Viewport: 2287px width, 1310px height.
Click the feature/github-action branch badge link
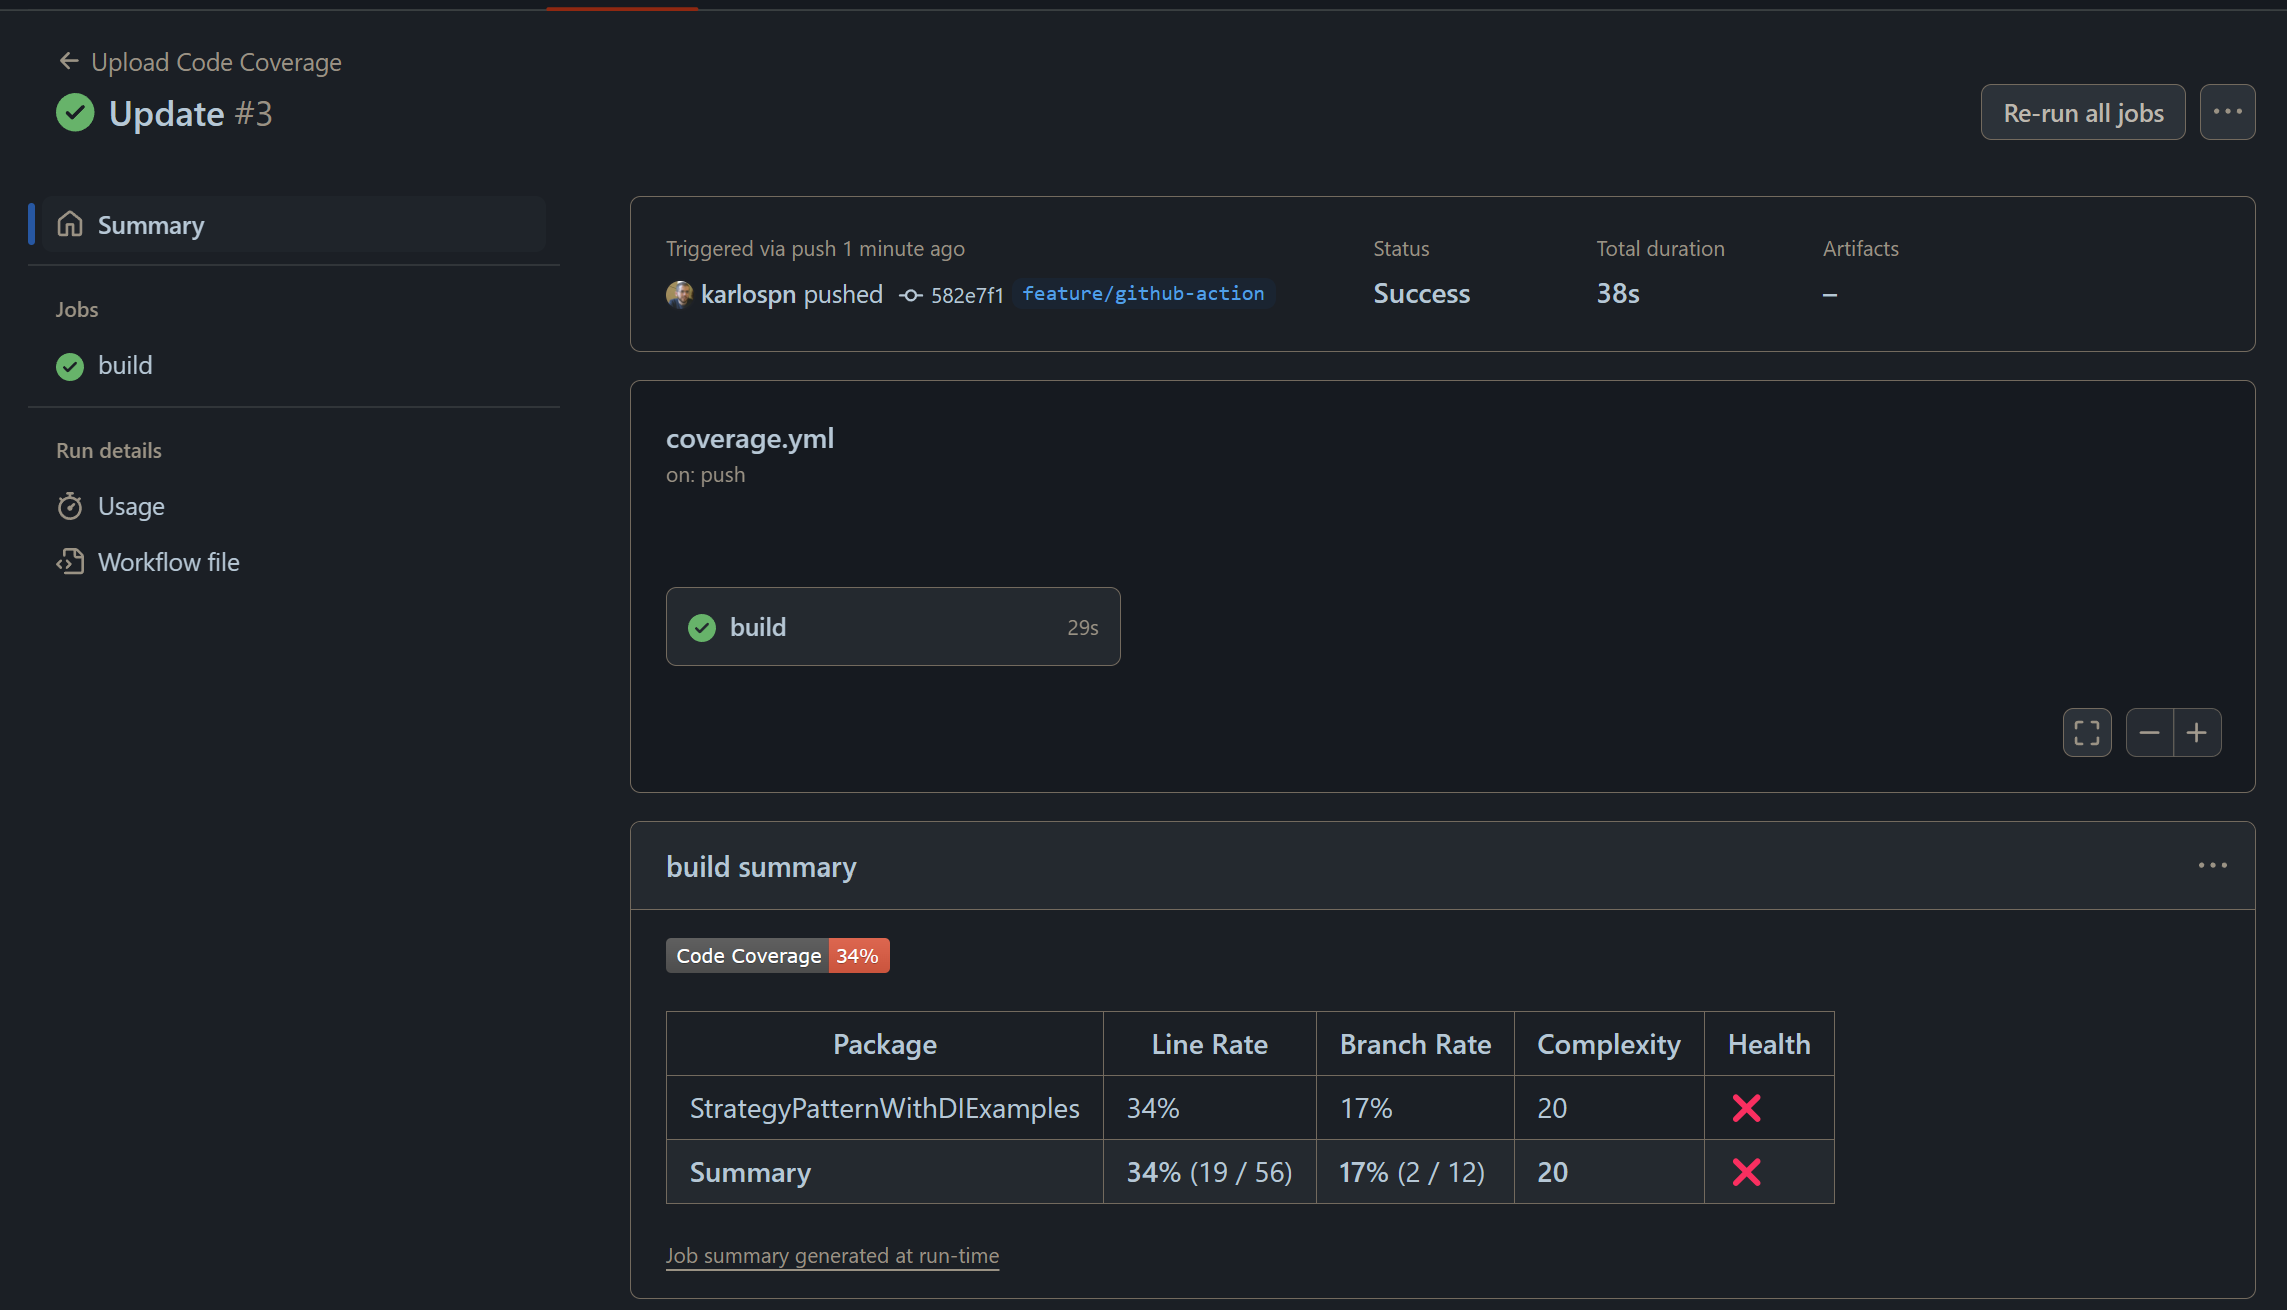(1142, 294)
